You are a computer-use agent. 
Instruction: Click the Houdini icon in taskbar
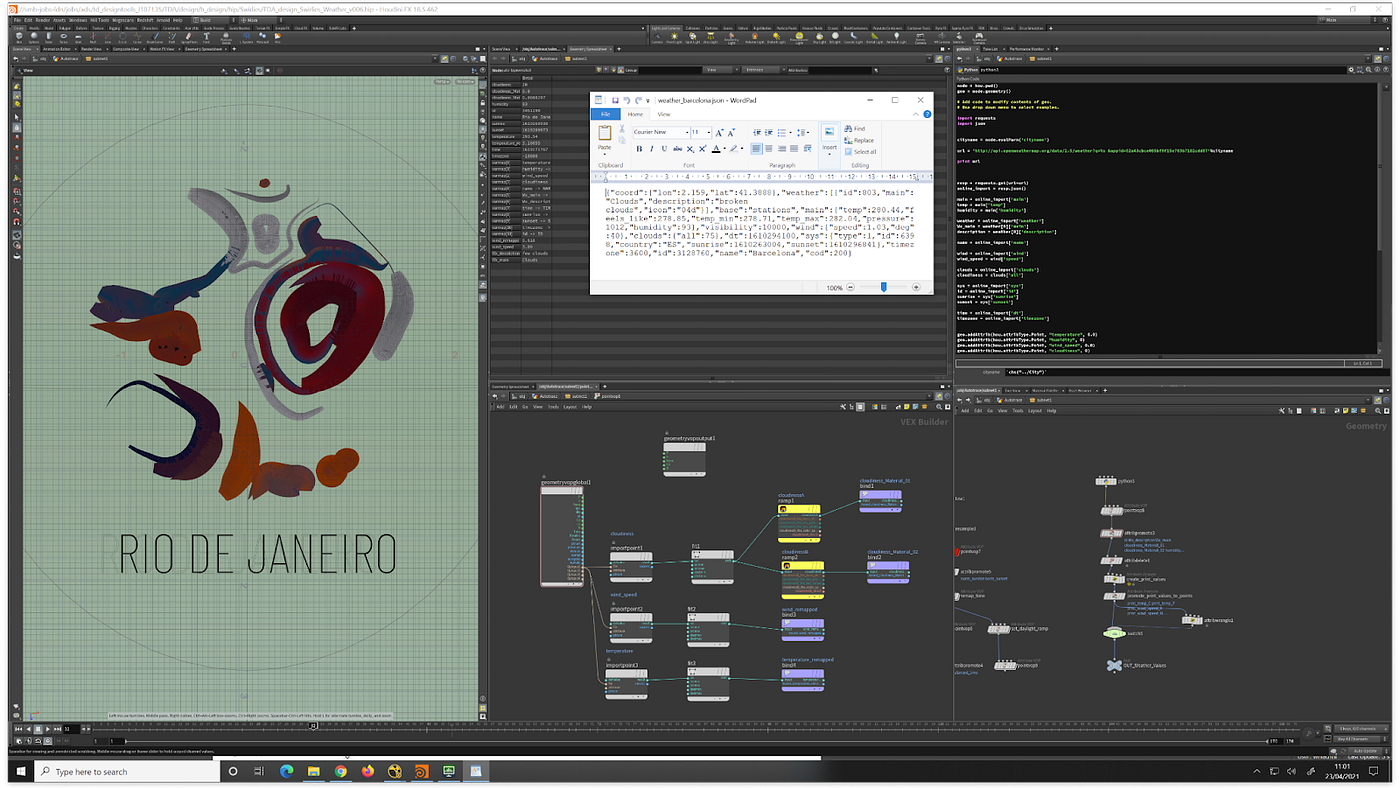click(x=422, y=771)
